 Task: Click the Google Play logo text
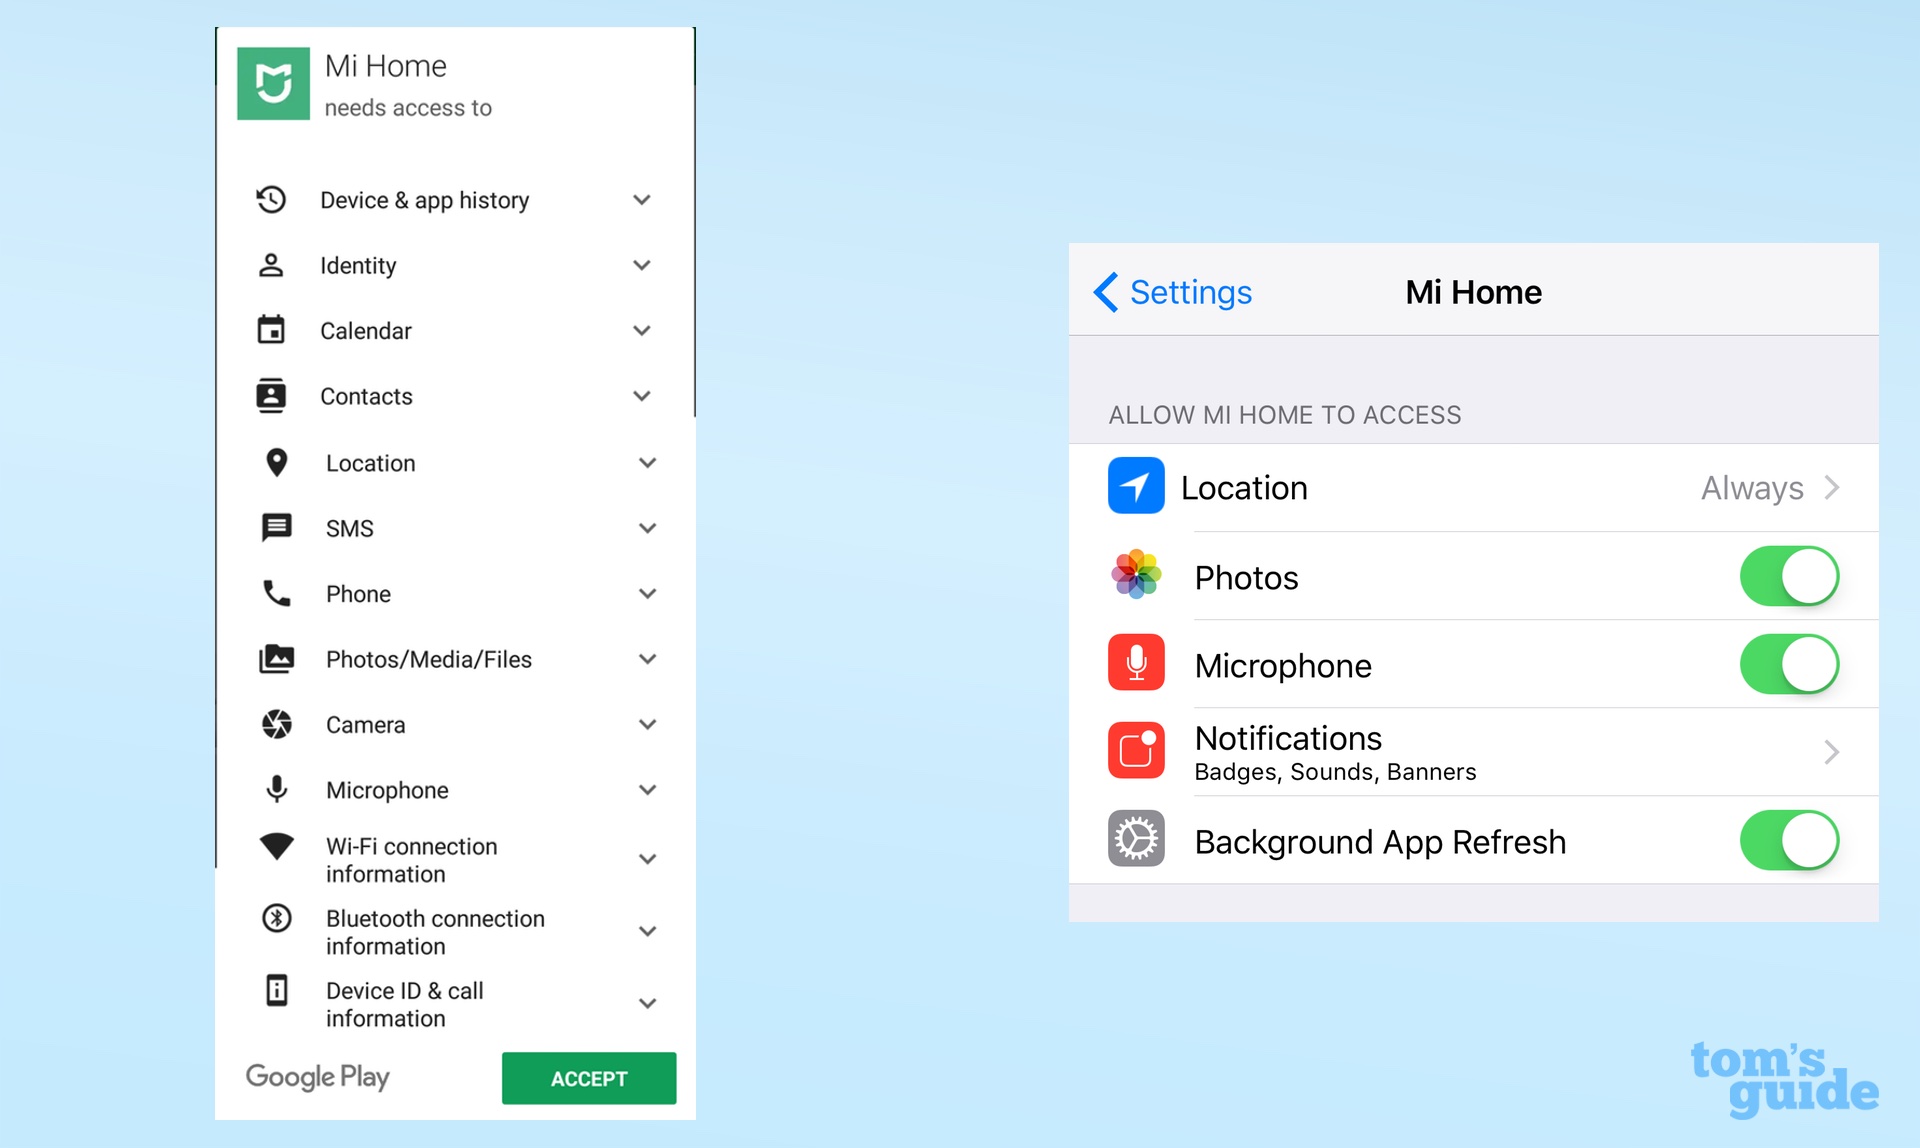(318, 1077)
